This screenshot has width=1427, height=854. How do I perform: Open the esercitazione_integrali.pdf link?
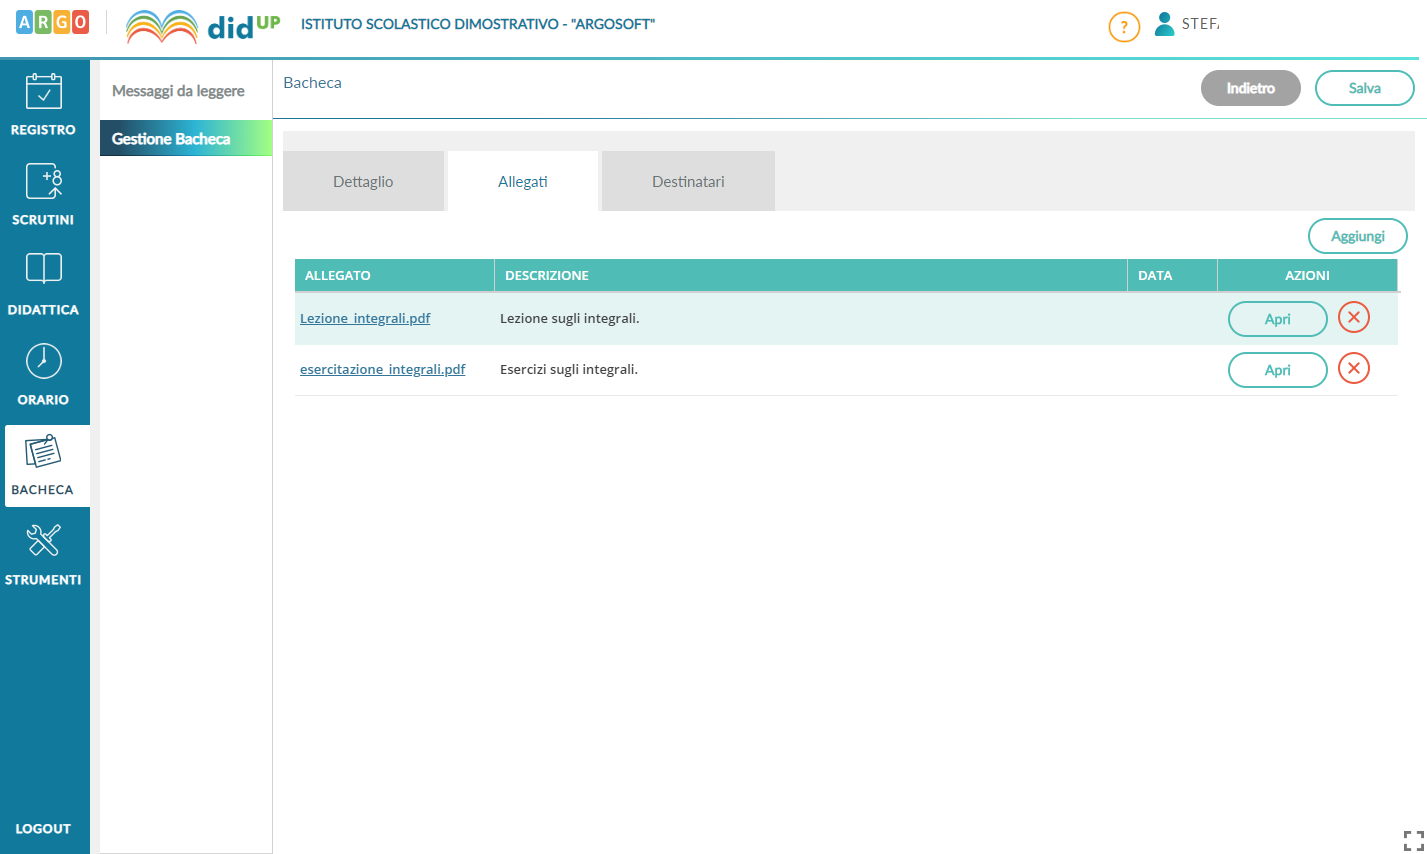(x=383, y=369)
